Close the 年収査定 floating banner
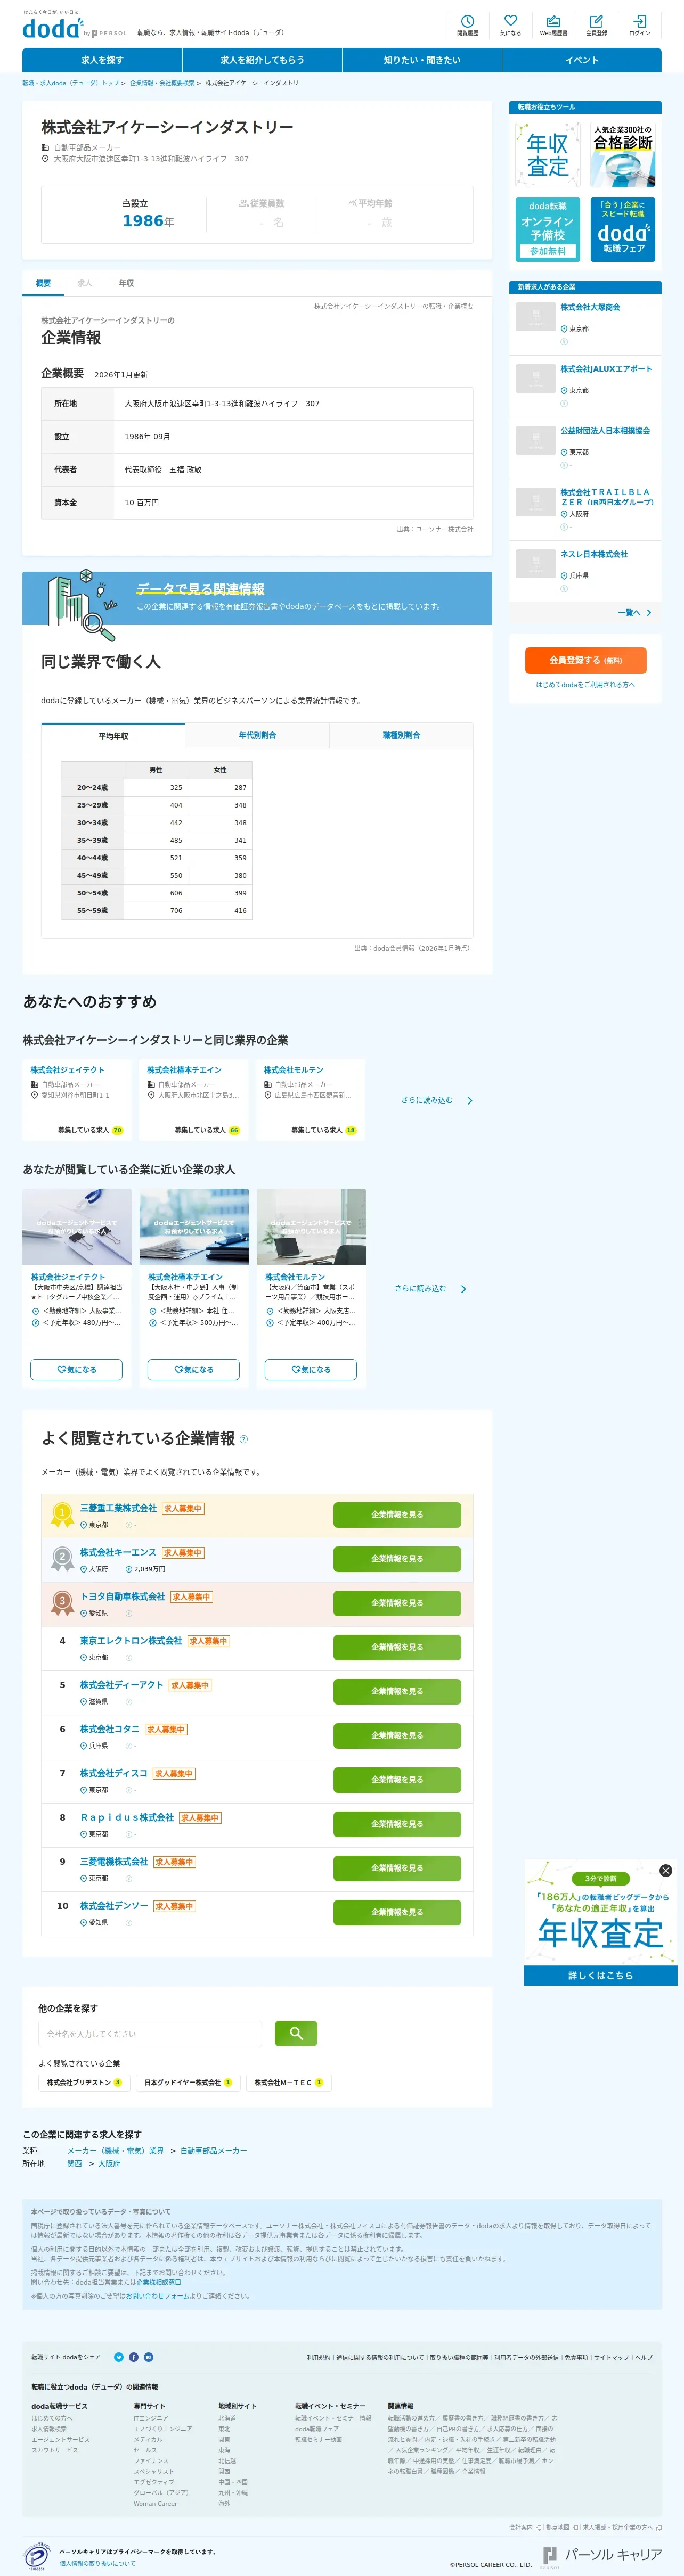Viewport: 684px width, 2576px height. pos(666,1870)
